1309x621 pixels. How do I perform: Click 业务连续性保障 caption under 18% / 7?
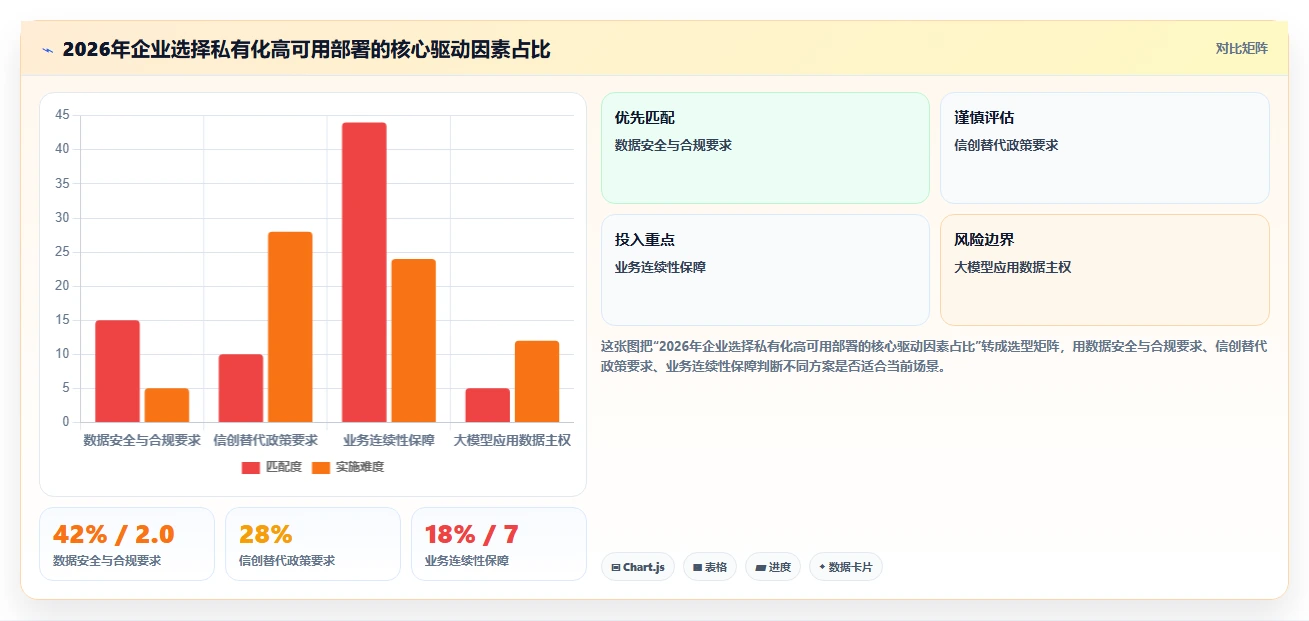coord(467,561)
